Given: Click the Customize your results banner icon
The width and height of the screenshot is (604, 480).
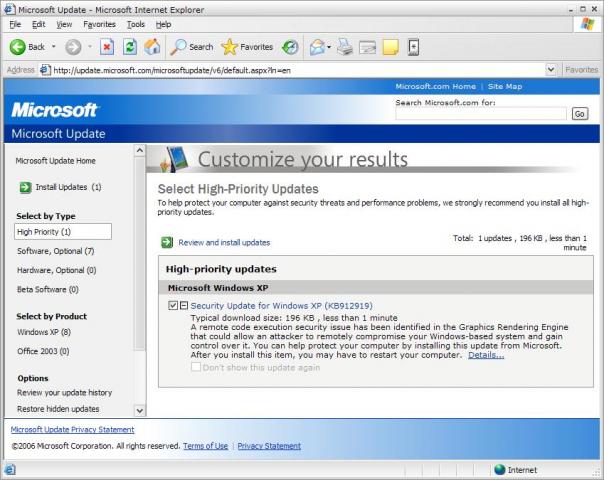Looking at the screenshot, I should click(174, 159).
